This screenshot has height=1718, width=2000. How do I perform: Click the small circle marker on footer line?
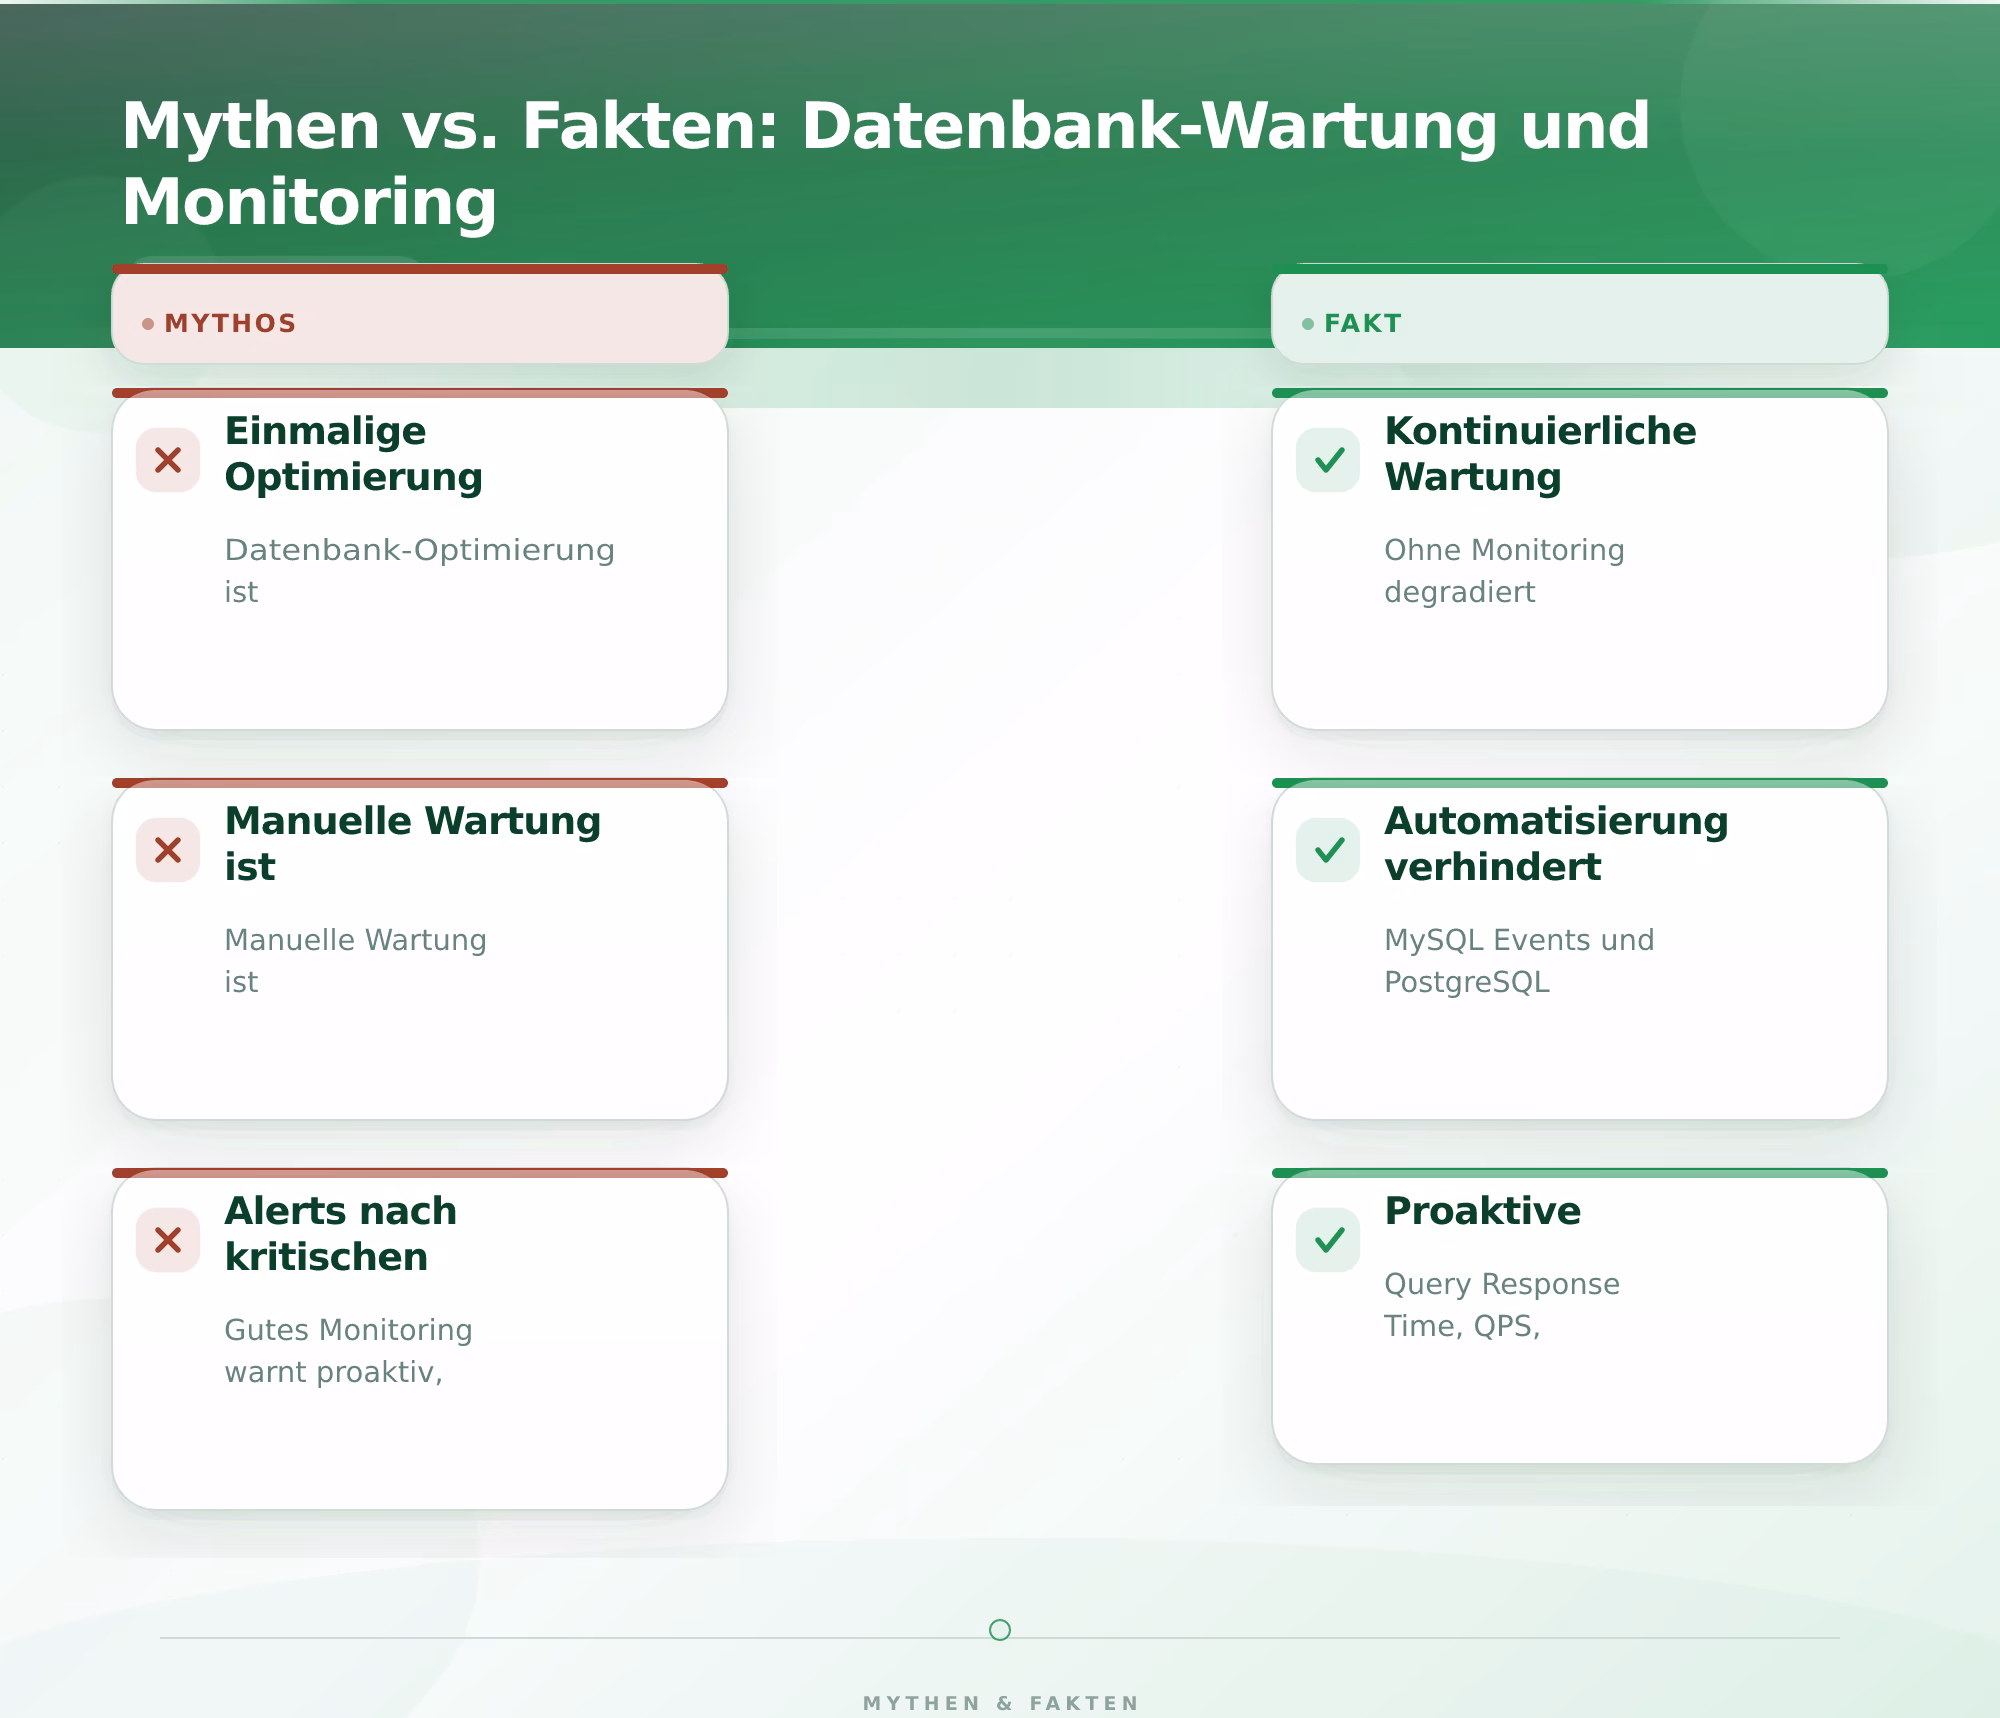pos(1000,1630)
